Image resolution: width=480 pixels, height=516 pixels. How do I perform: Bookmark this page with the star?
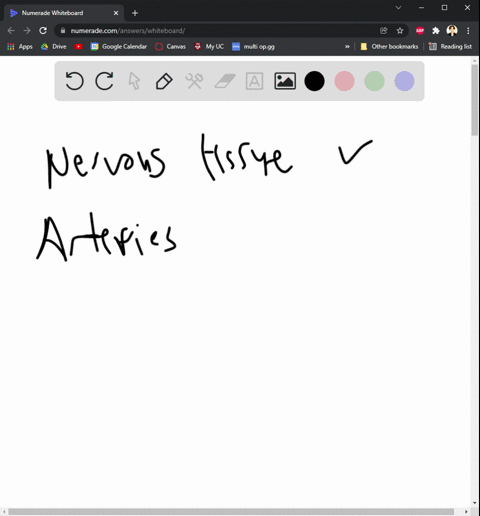[400, 31]
